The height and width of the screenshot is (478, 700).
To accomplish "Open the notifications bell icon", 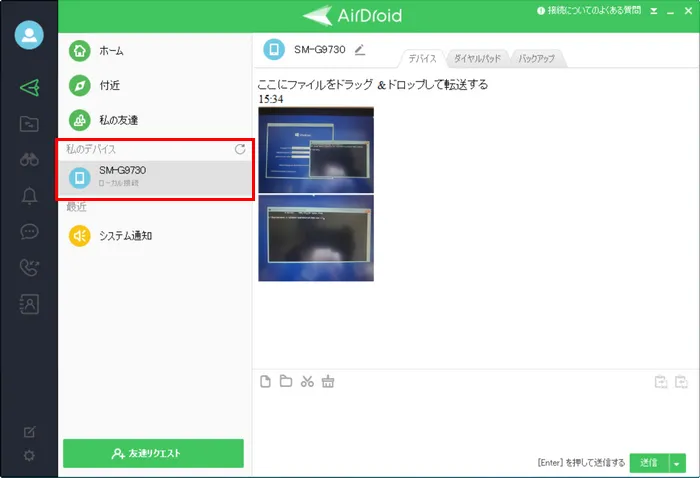I will tap(29, 195).
